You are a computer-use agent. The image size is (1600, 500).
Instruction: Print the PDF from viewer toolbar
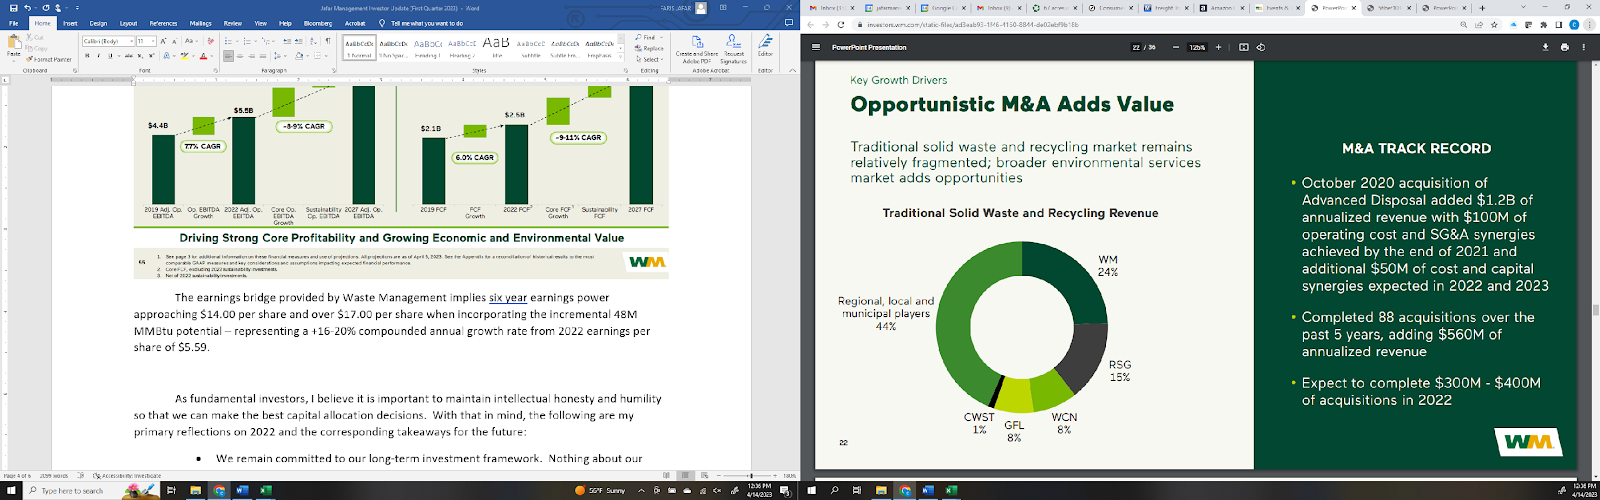[x=1565, y=47]
